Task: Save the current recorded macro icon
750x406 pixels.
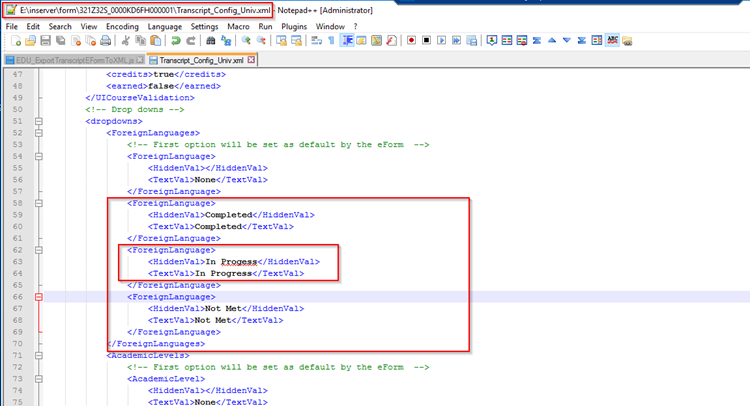Action: 472,41
